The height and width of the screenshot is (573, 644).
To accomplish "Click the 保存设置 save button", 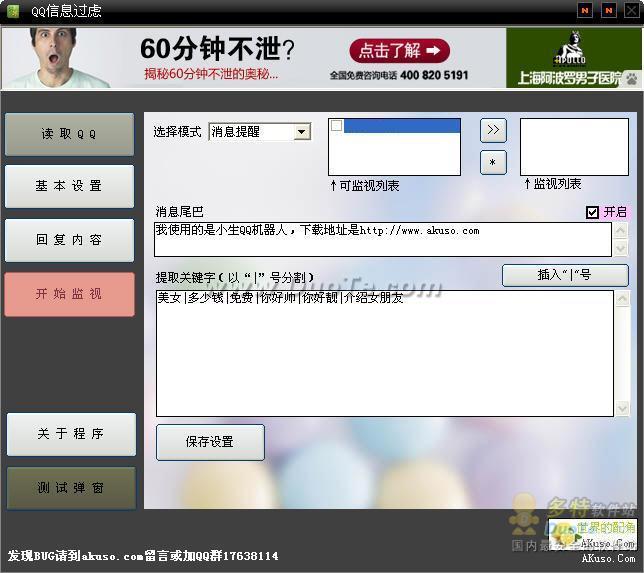I will [210, 442].
